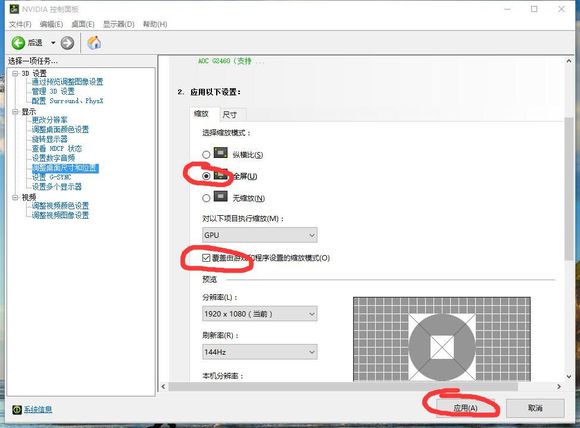Click the scaling preview test pattern image

[442, 339]
